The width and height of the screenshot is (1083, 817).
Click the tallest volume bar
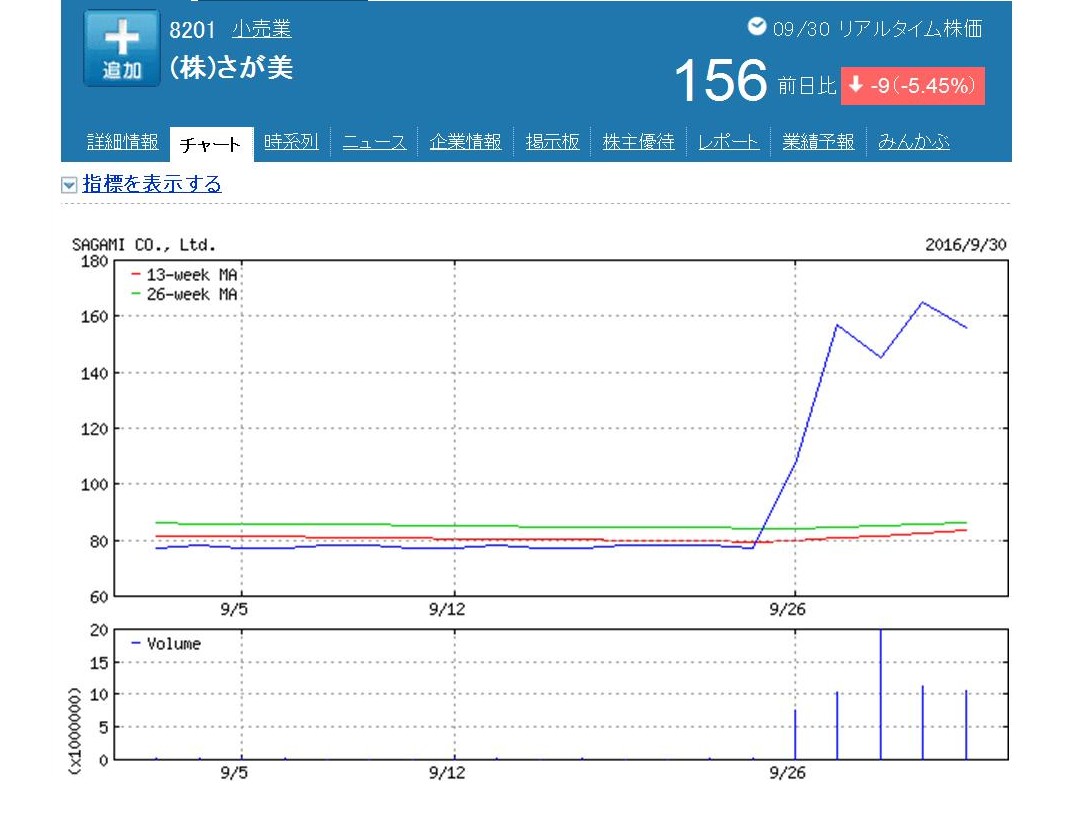pyautogui.click(x=881, y=694)
